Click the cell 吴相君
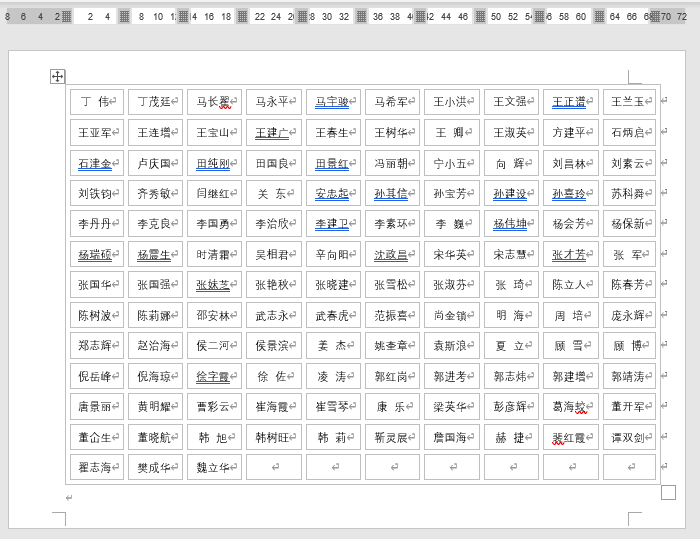The width and height of the screenshot is (700, 539). click(x=274, y=254)
